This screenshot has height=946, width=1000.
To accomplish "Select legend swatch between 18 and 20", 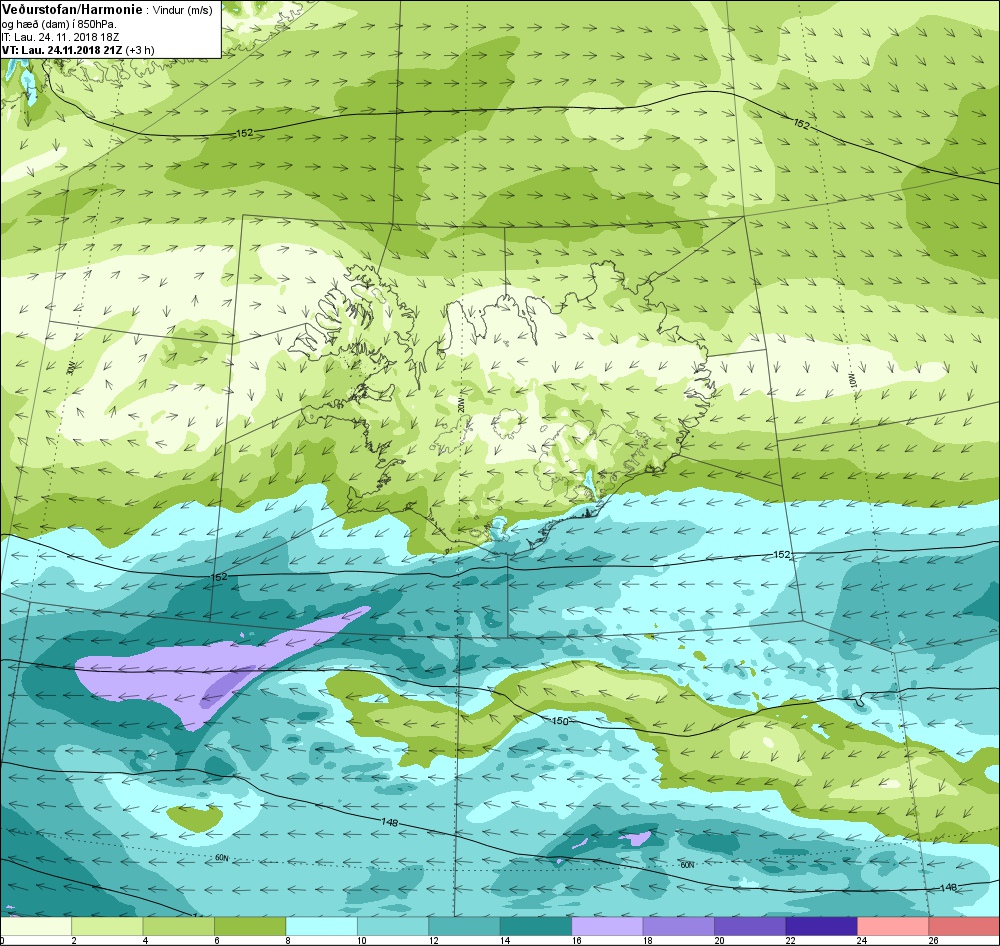I will (x=679, y=926).
